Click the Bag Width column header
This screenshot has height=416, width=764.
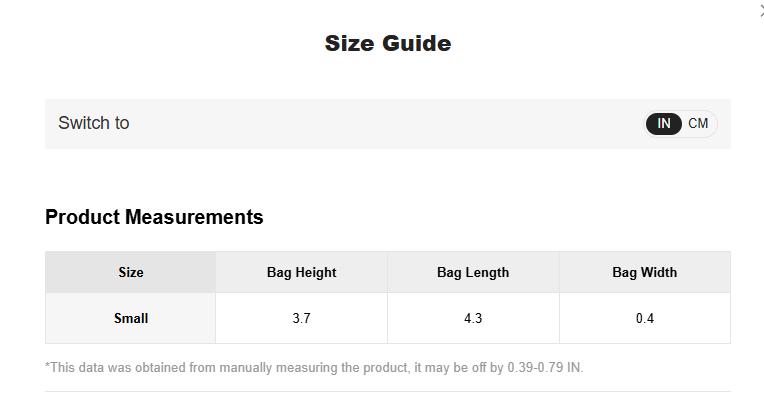[x=645, y=272]
